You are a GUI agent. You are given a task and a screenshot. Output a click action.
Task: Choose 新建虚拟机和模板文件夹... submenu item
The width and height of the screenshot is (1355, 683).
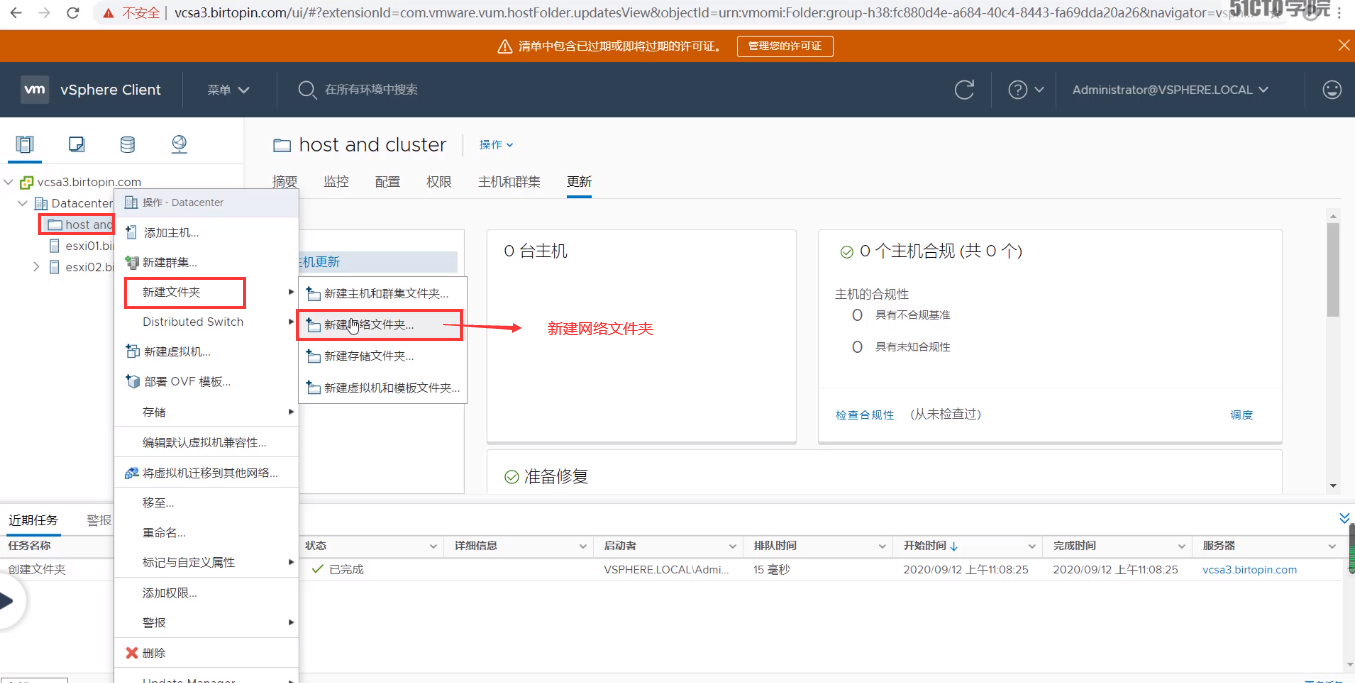pos(382,388)
